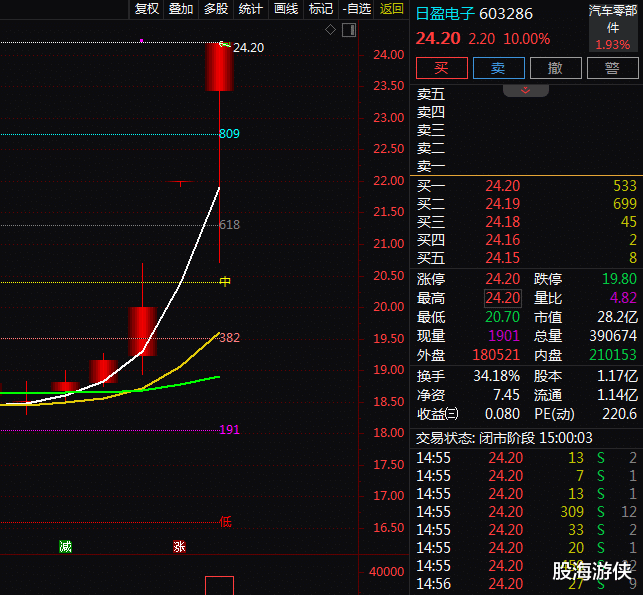Viewport: 643px width, 595px height.
Task: Click the trade row with volume 309
Action: point(527,512)
